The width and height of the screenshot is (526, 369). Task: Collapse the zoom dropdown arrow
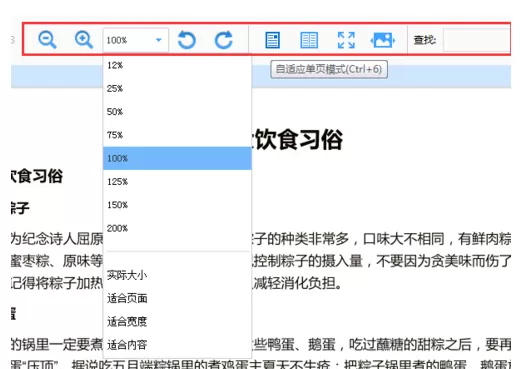pos(159,40)
